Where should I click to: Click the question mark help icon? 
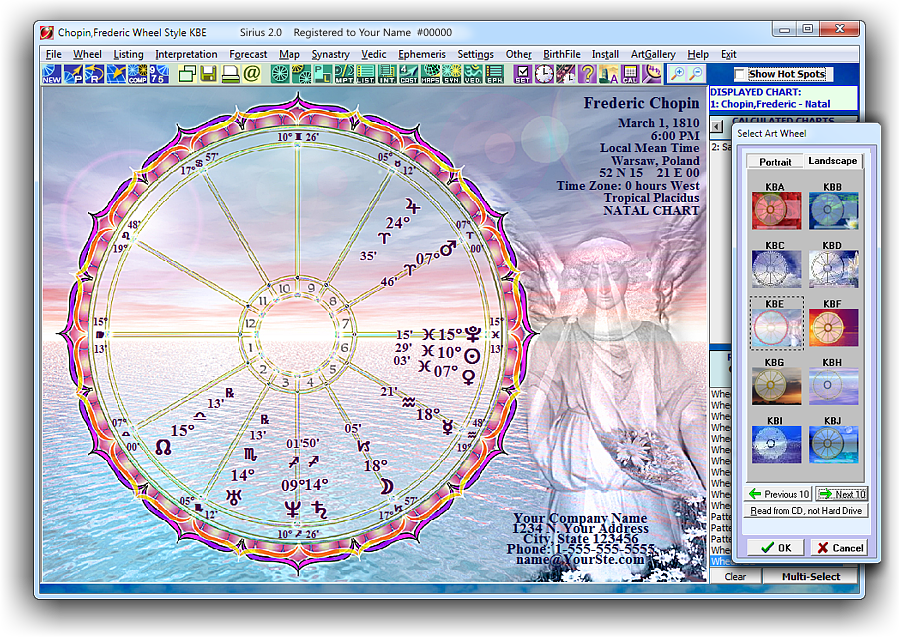point(587,74)
